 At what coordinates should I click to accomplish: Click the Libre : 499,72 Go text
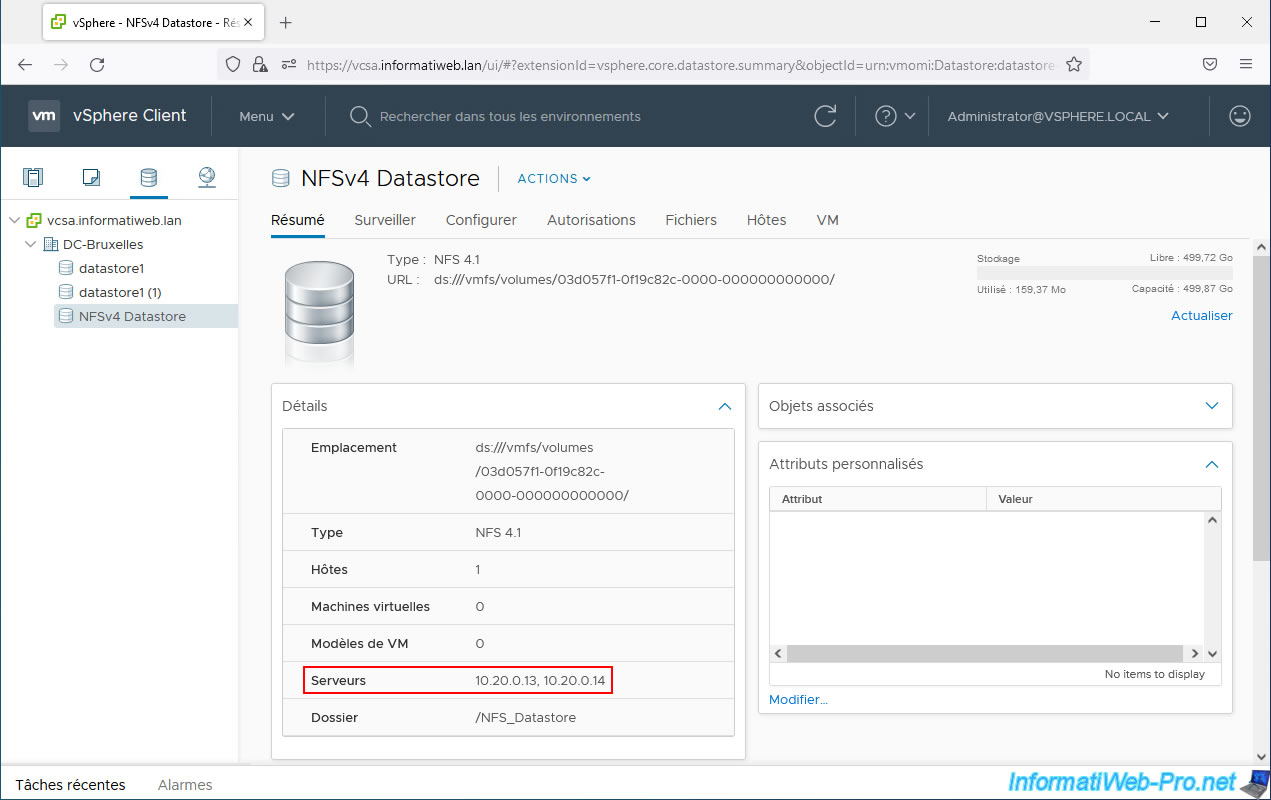1191,258
